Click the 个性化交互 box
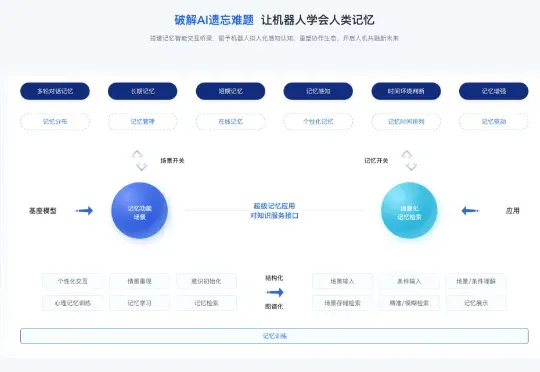 click(x=73, y=281)
